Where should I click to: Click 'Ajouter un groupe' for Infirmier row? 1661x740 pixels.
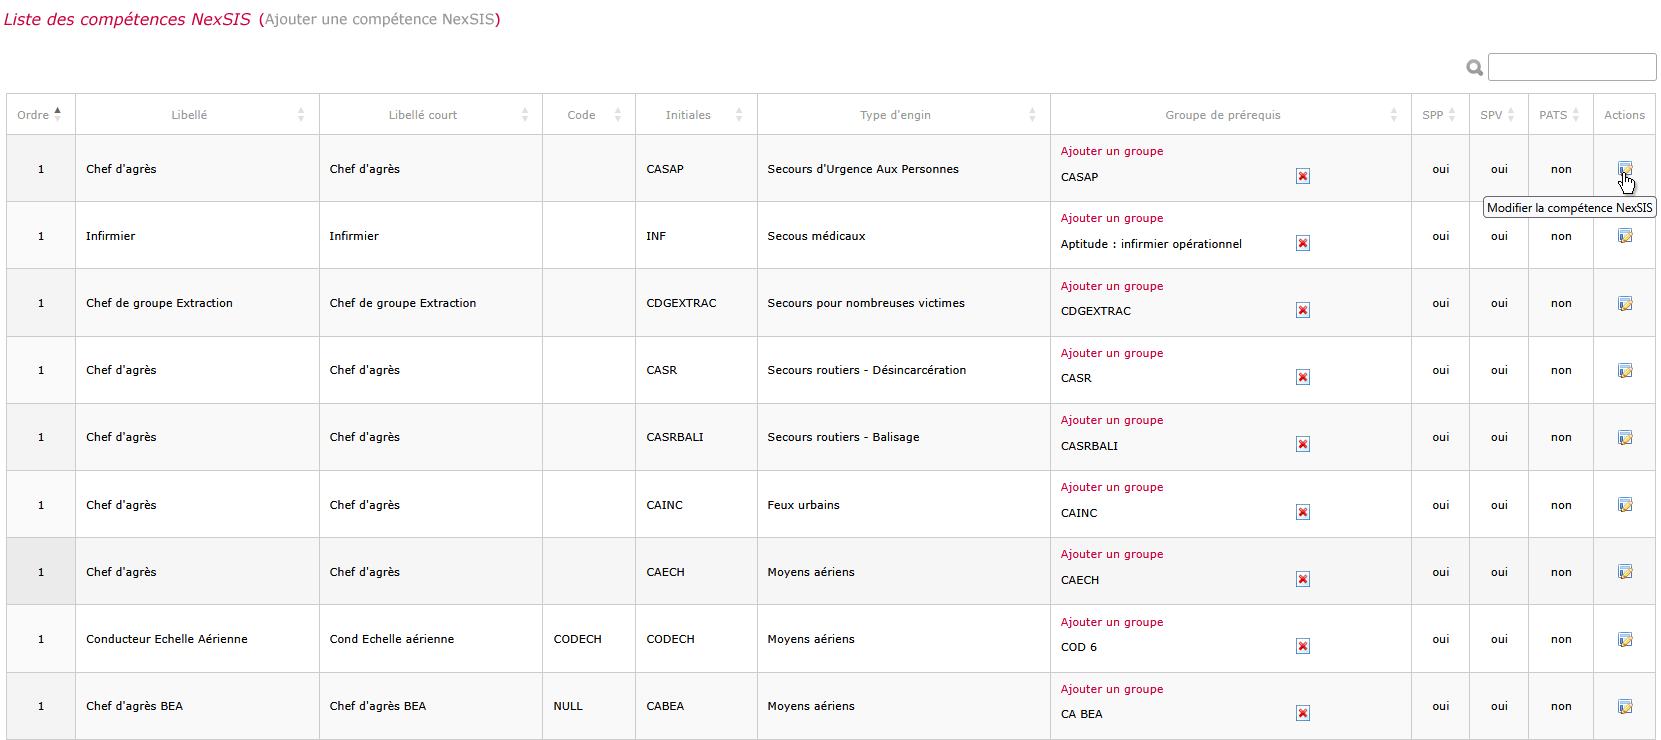1112,218
